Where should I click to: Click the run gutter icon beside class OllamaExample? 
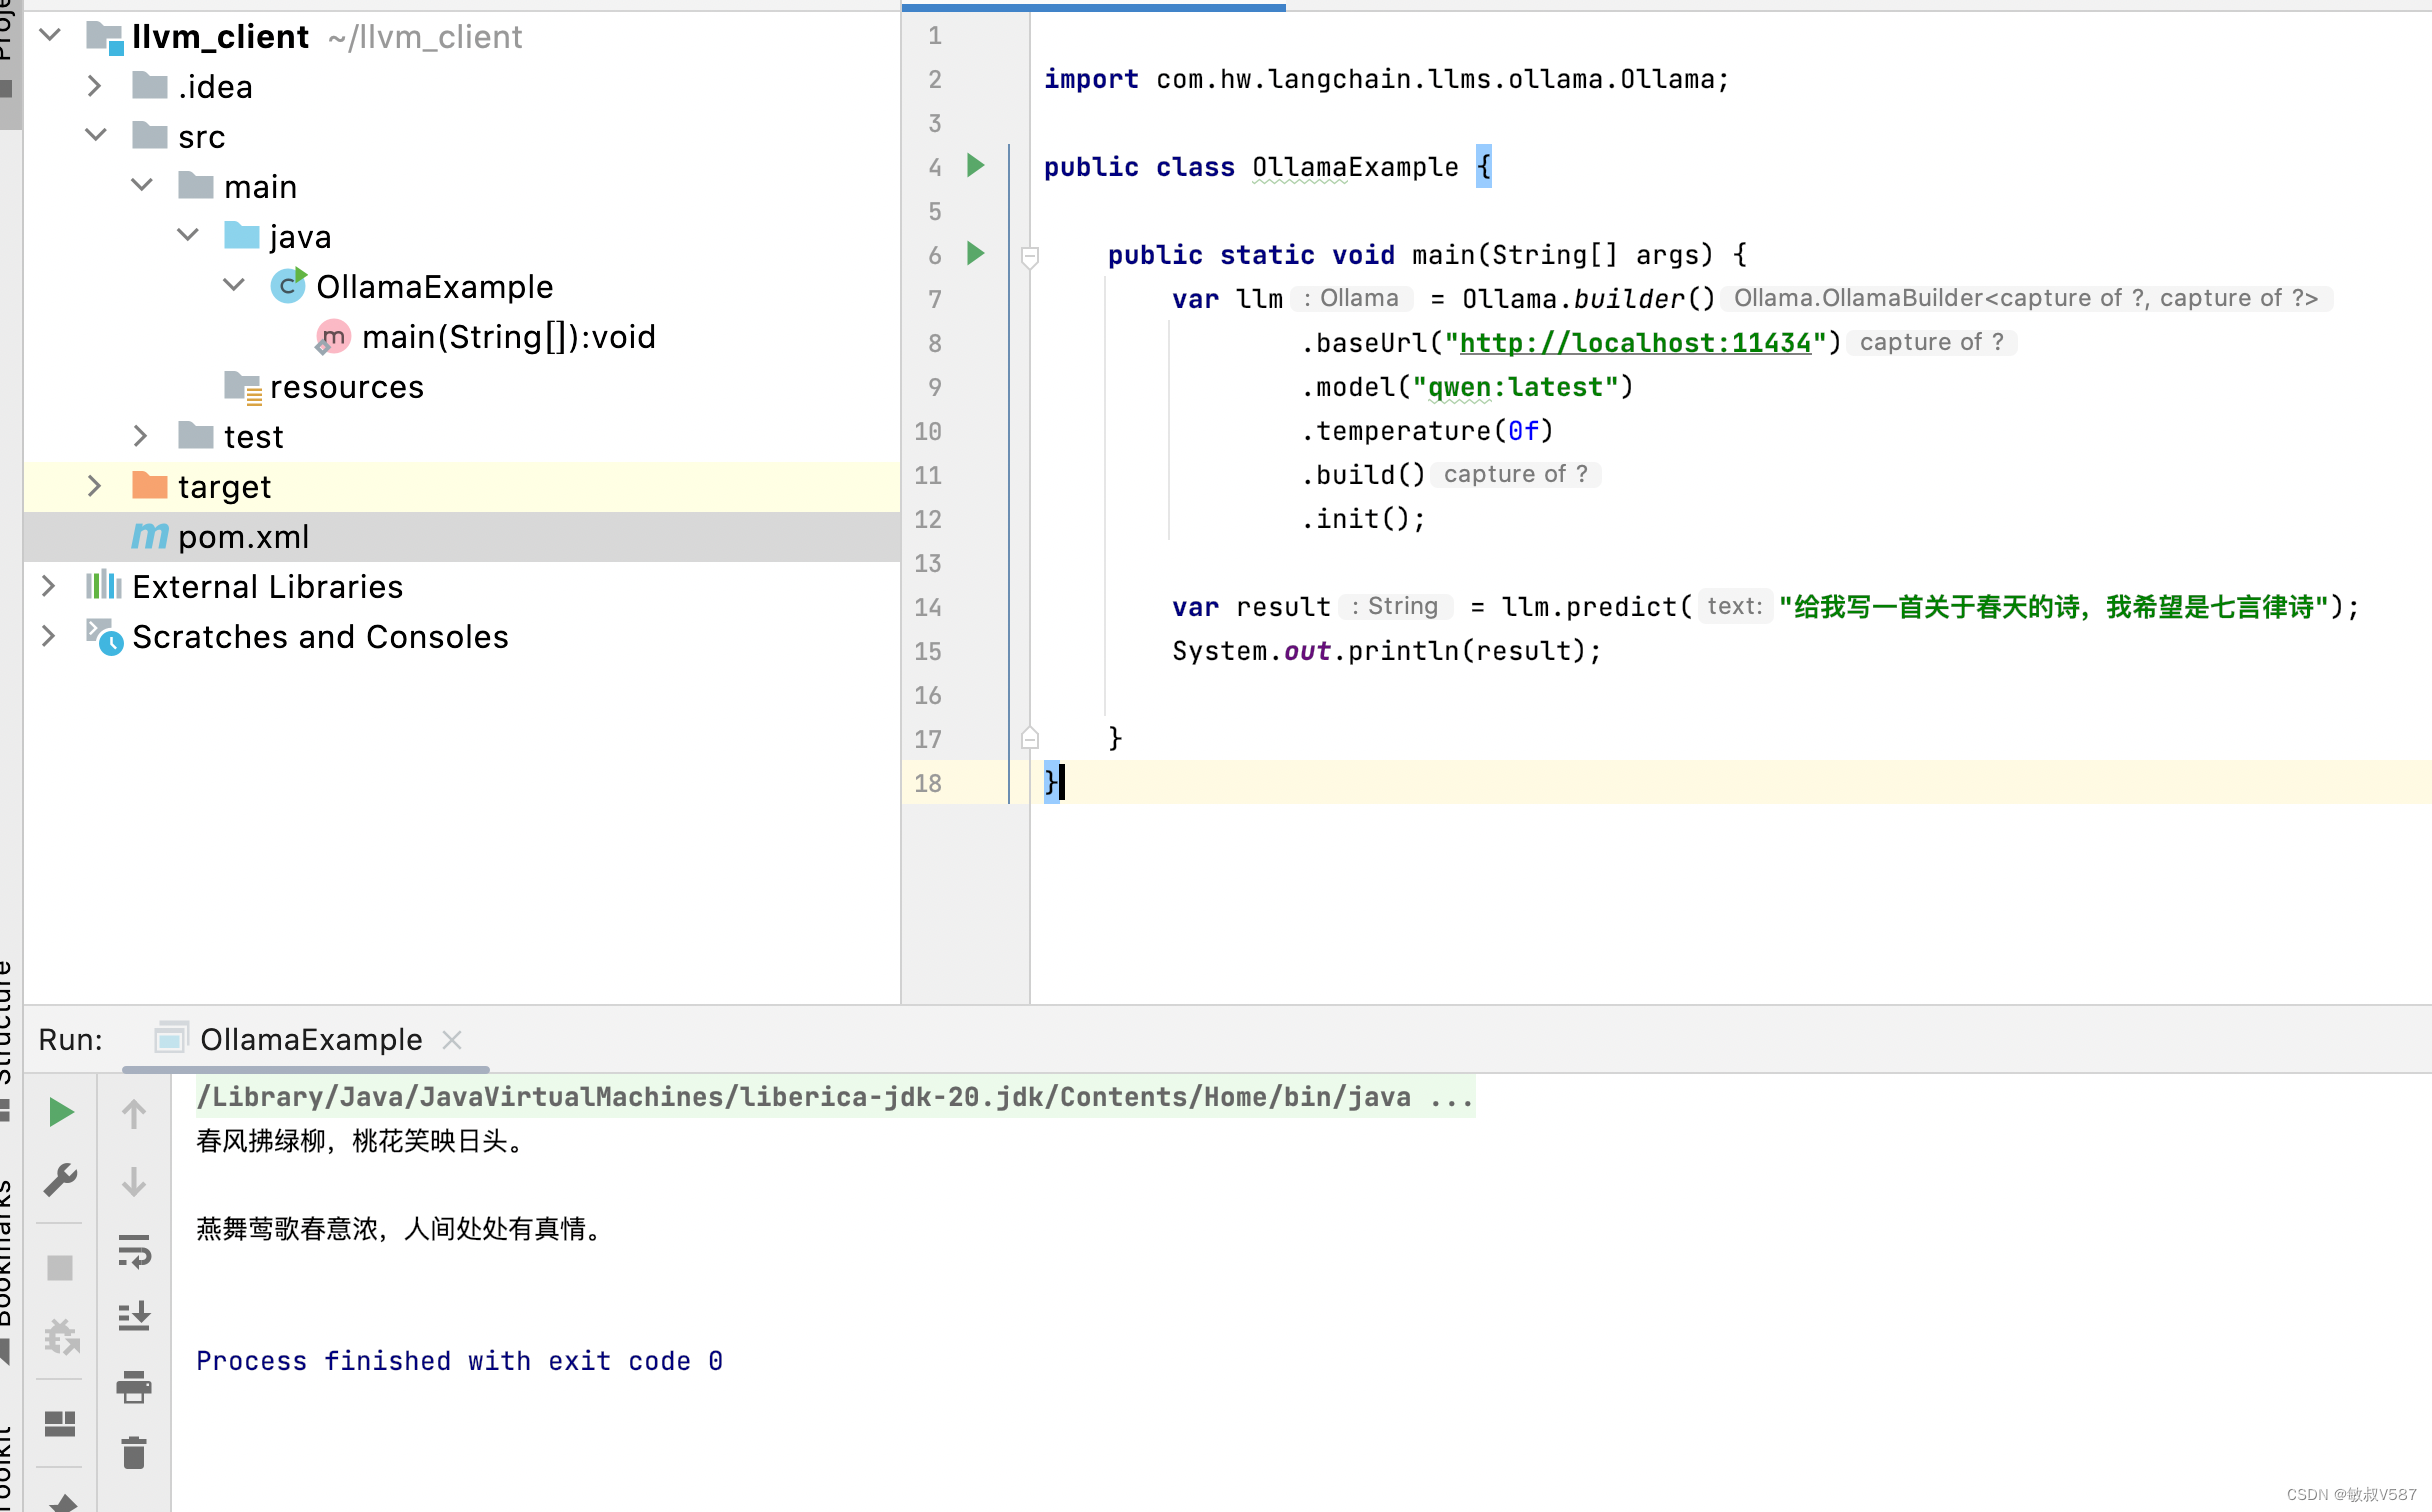[976, 165]
